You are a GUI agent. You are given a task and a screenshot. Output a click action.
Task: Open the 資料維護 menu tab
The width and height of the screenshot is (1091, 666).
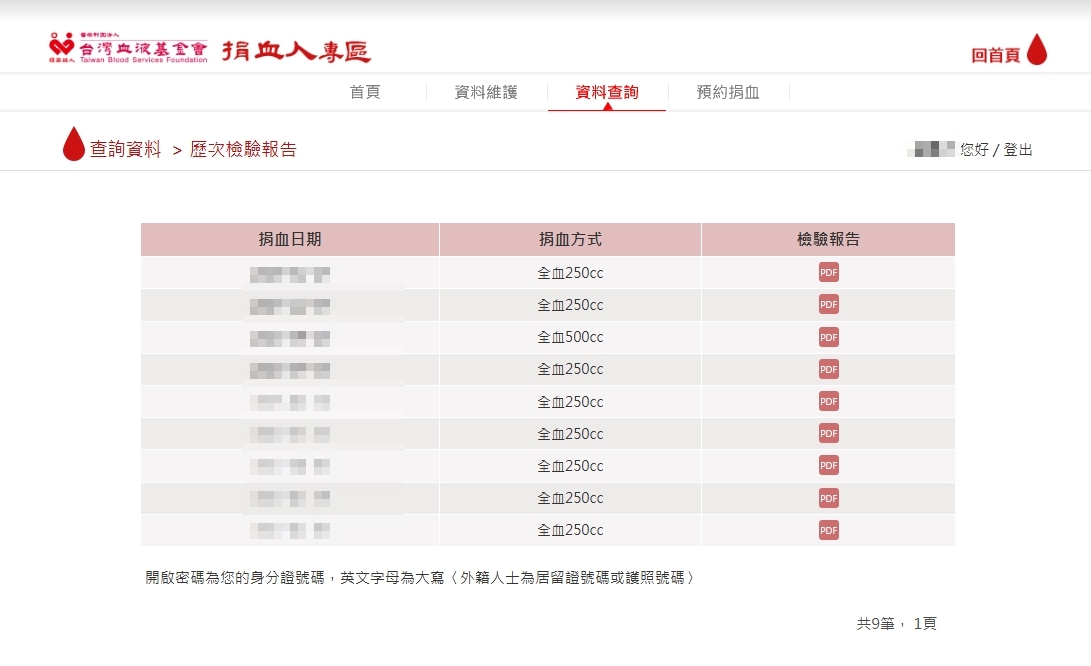pyautogui.click(x=486, y=92)
